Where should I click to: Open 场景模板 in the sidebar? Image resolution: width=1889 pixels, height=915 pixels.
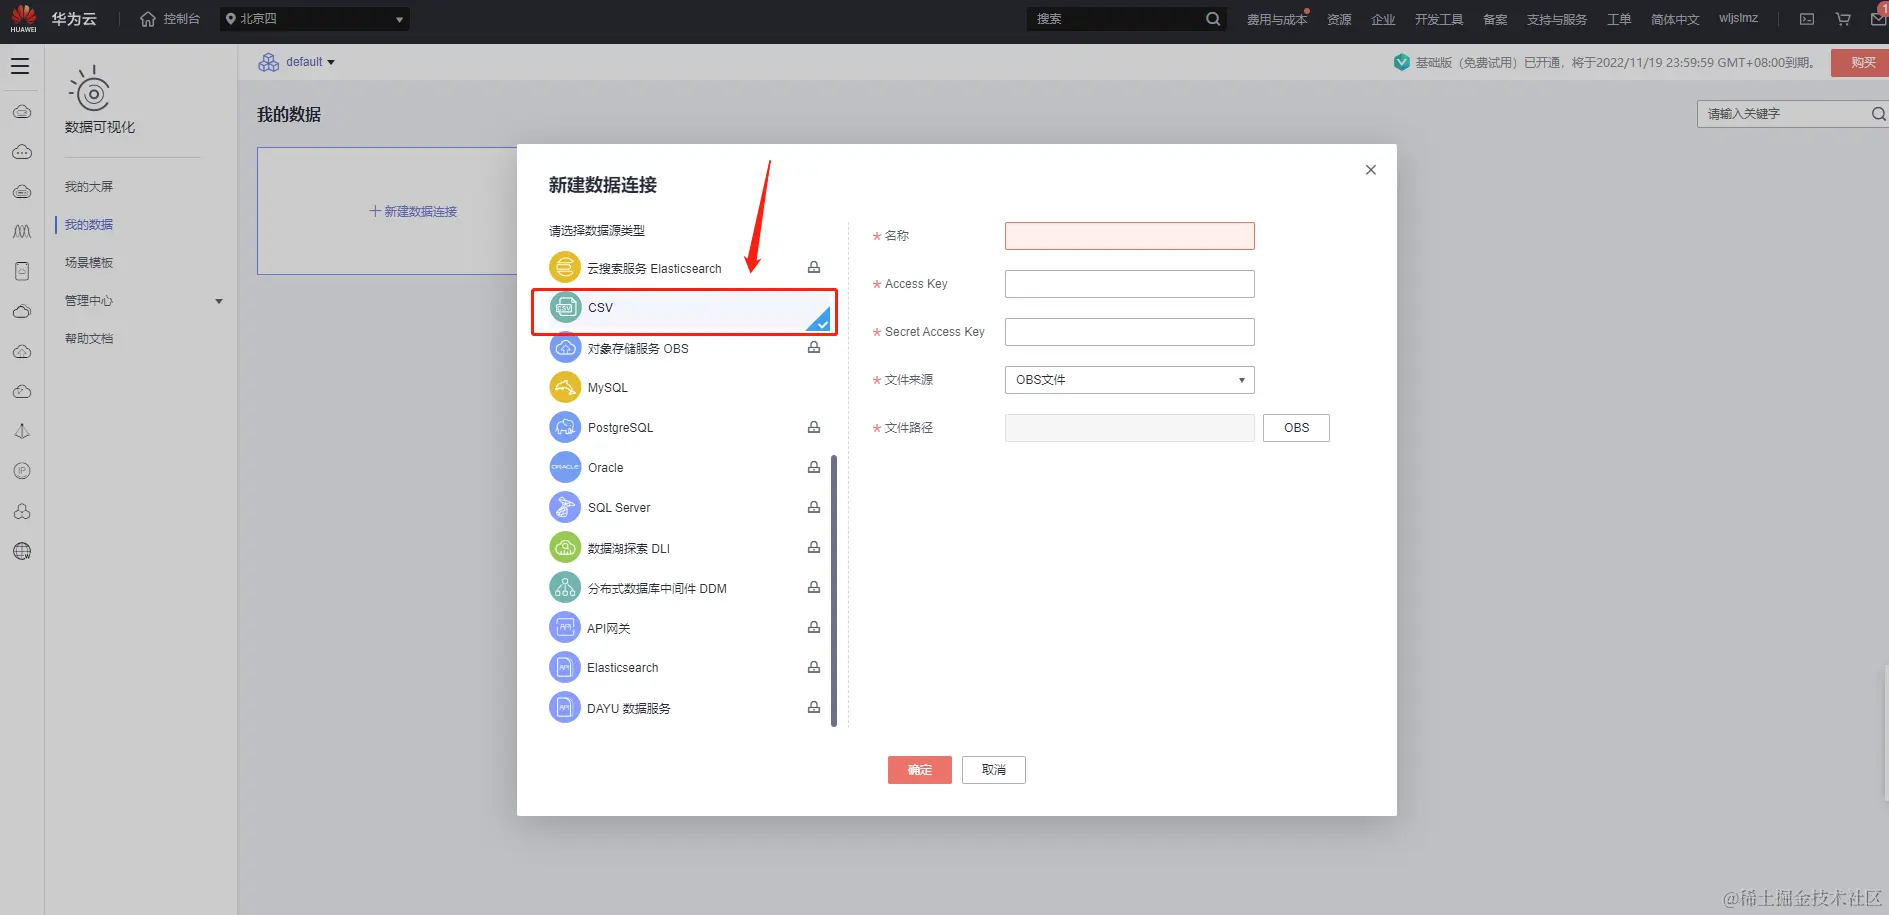[x=89, y=263]
